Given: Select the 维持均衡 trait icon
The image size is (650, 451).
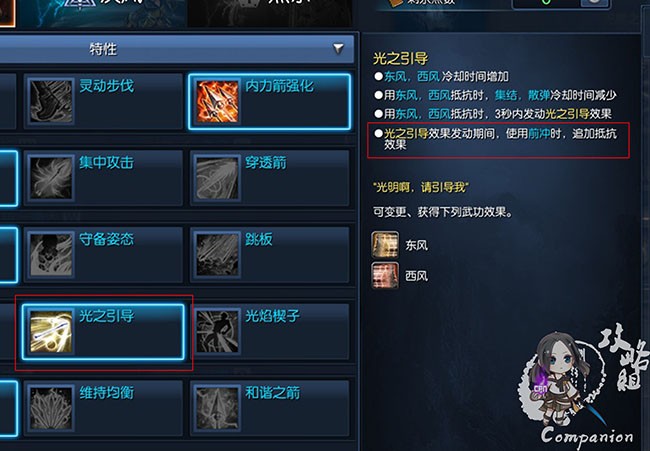Looking at the screenshot, I should 51,408.
